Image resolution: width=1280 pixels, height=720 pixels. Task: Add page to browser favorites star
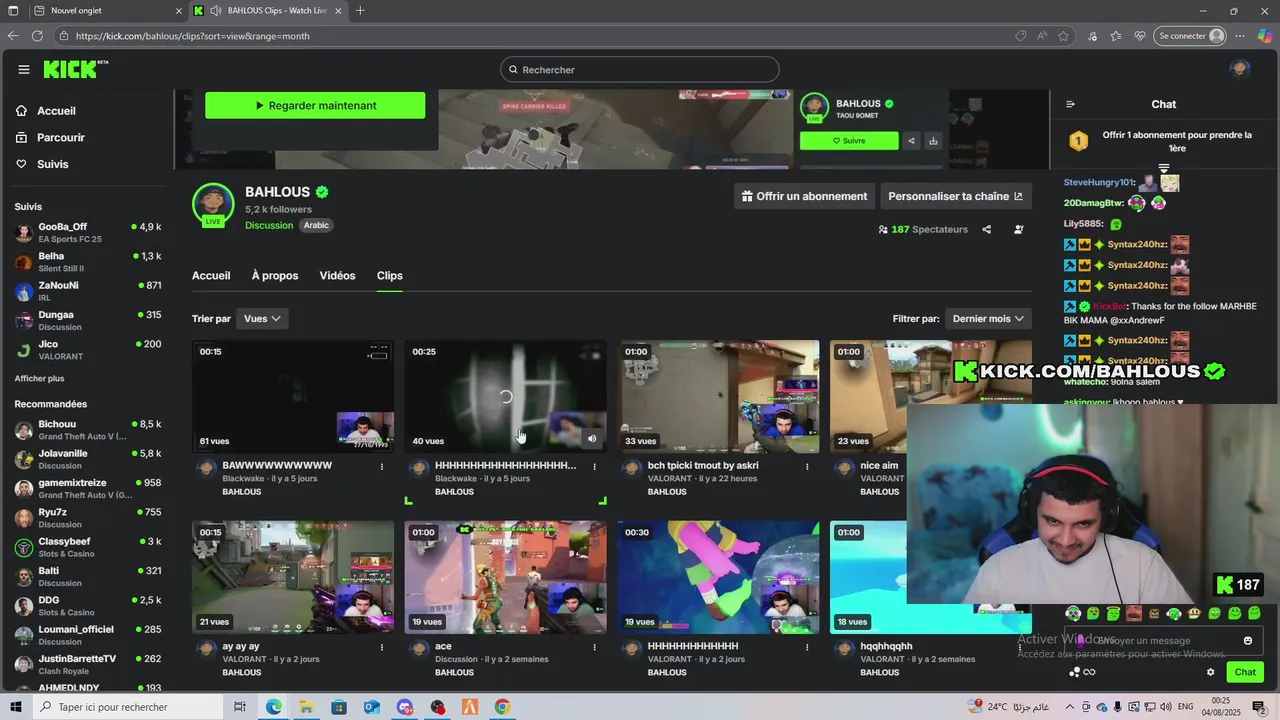(x=1064, y=36)
